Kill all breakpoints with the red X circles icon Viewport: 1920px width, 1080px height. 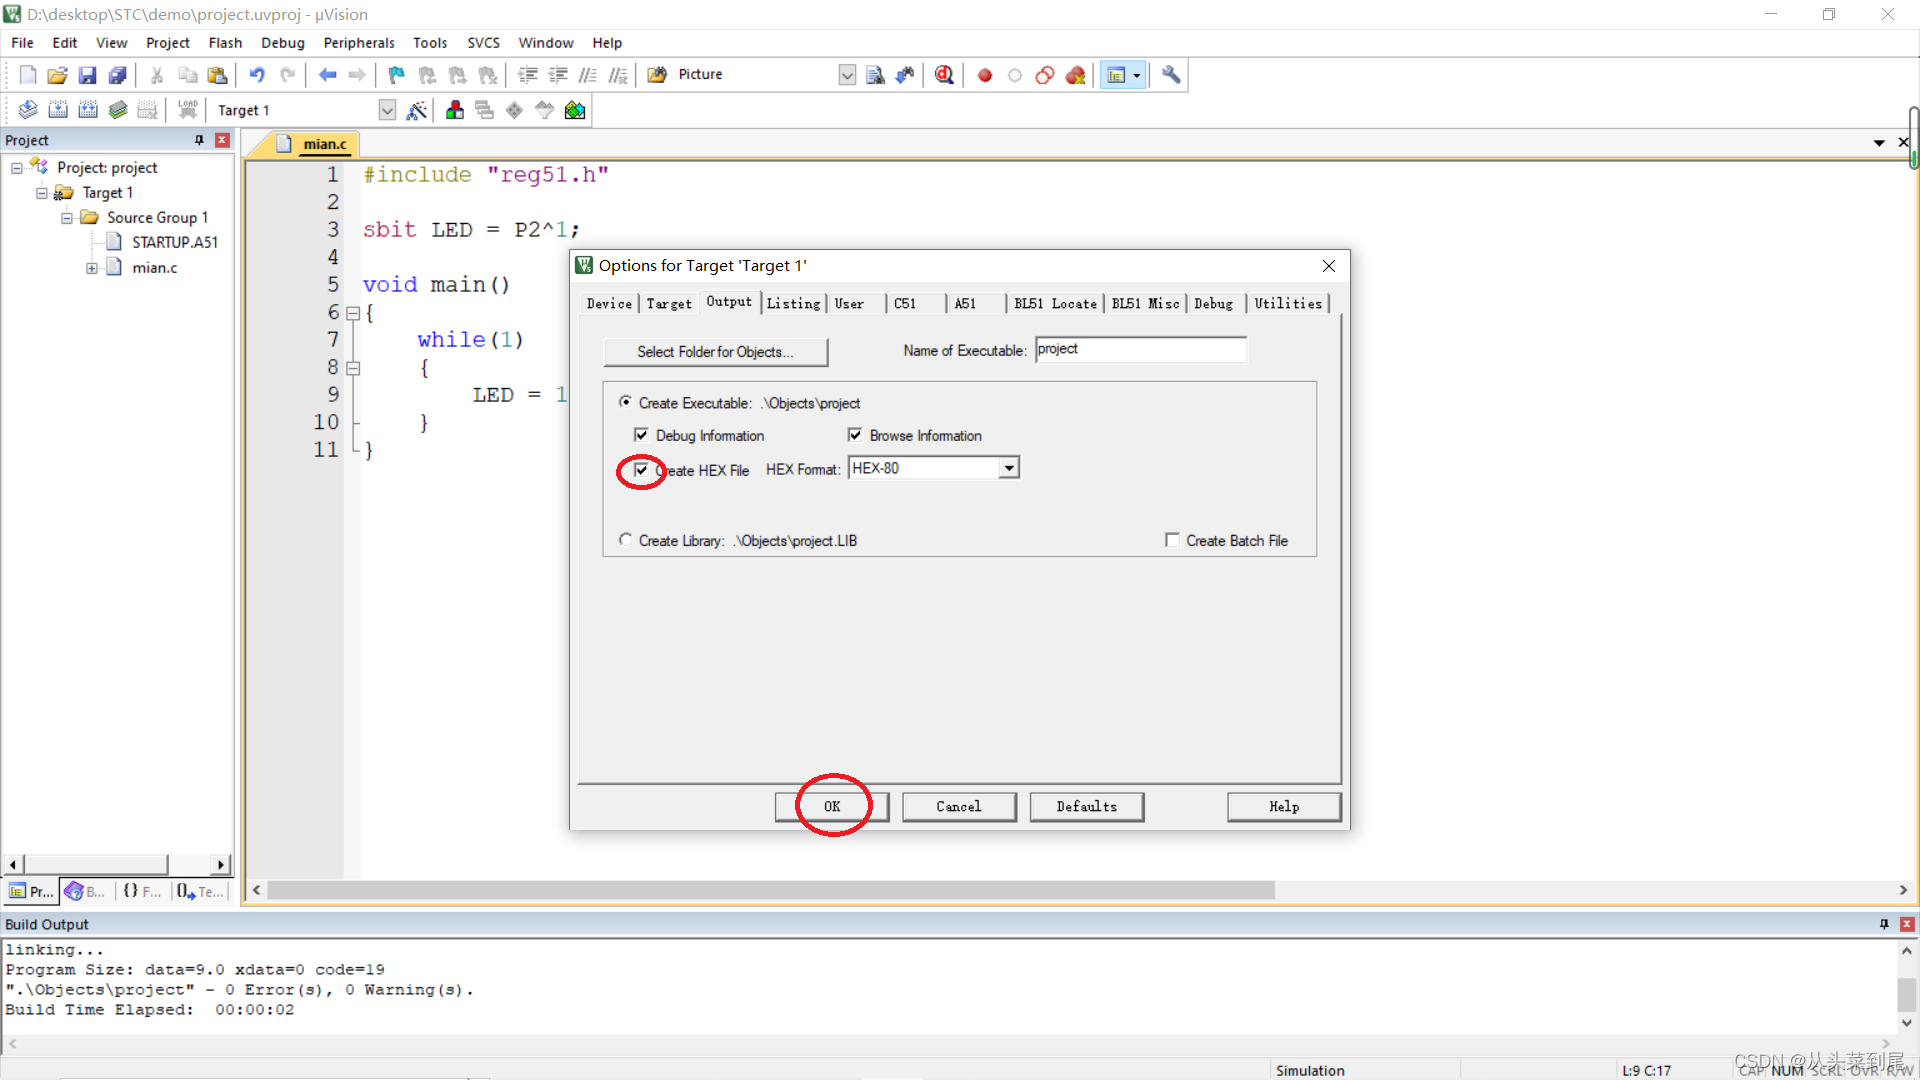point(1076,75)
